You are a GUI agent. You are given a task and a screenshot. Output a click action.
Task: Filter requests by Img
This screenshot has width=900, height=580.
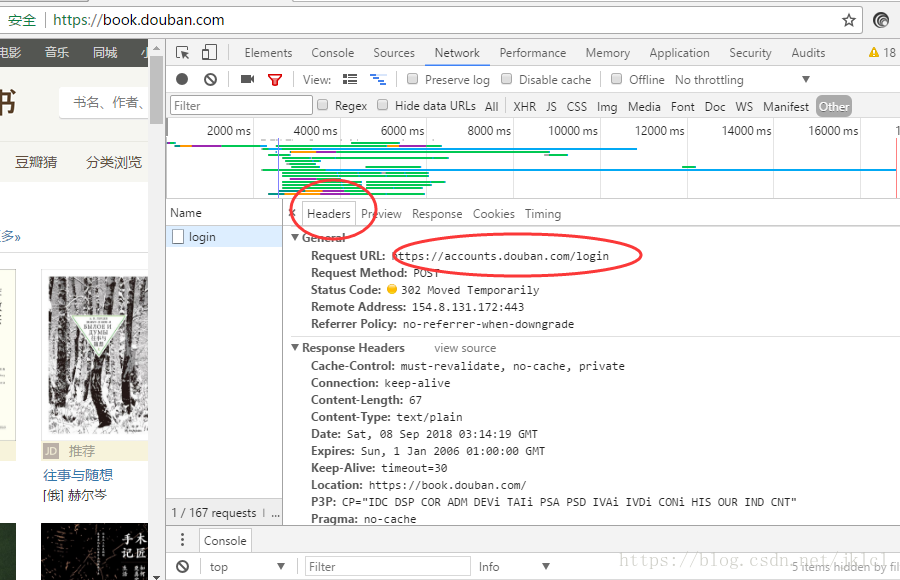point(607,106)
